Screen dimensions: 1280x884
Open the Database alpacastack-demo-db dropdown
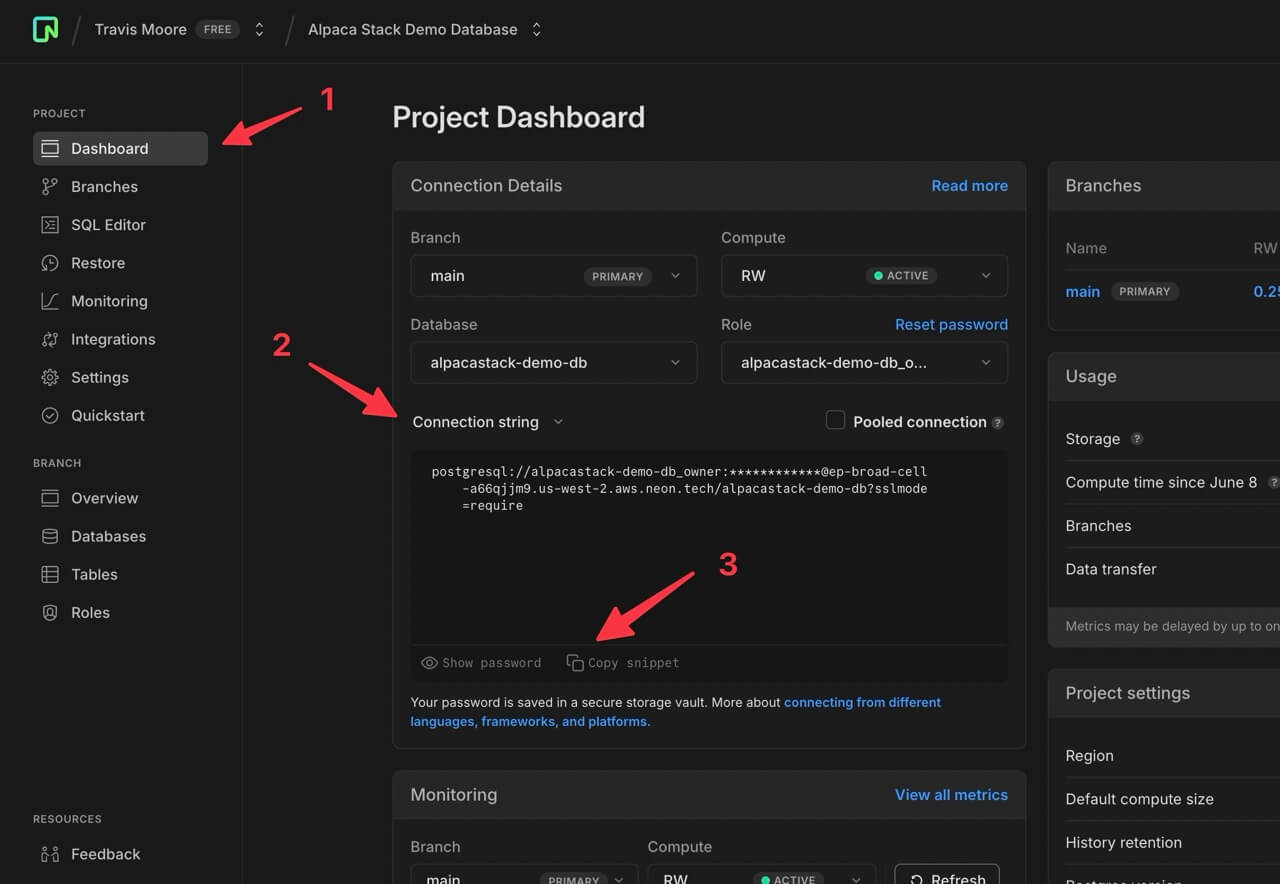coord(553,363)
